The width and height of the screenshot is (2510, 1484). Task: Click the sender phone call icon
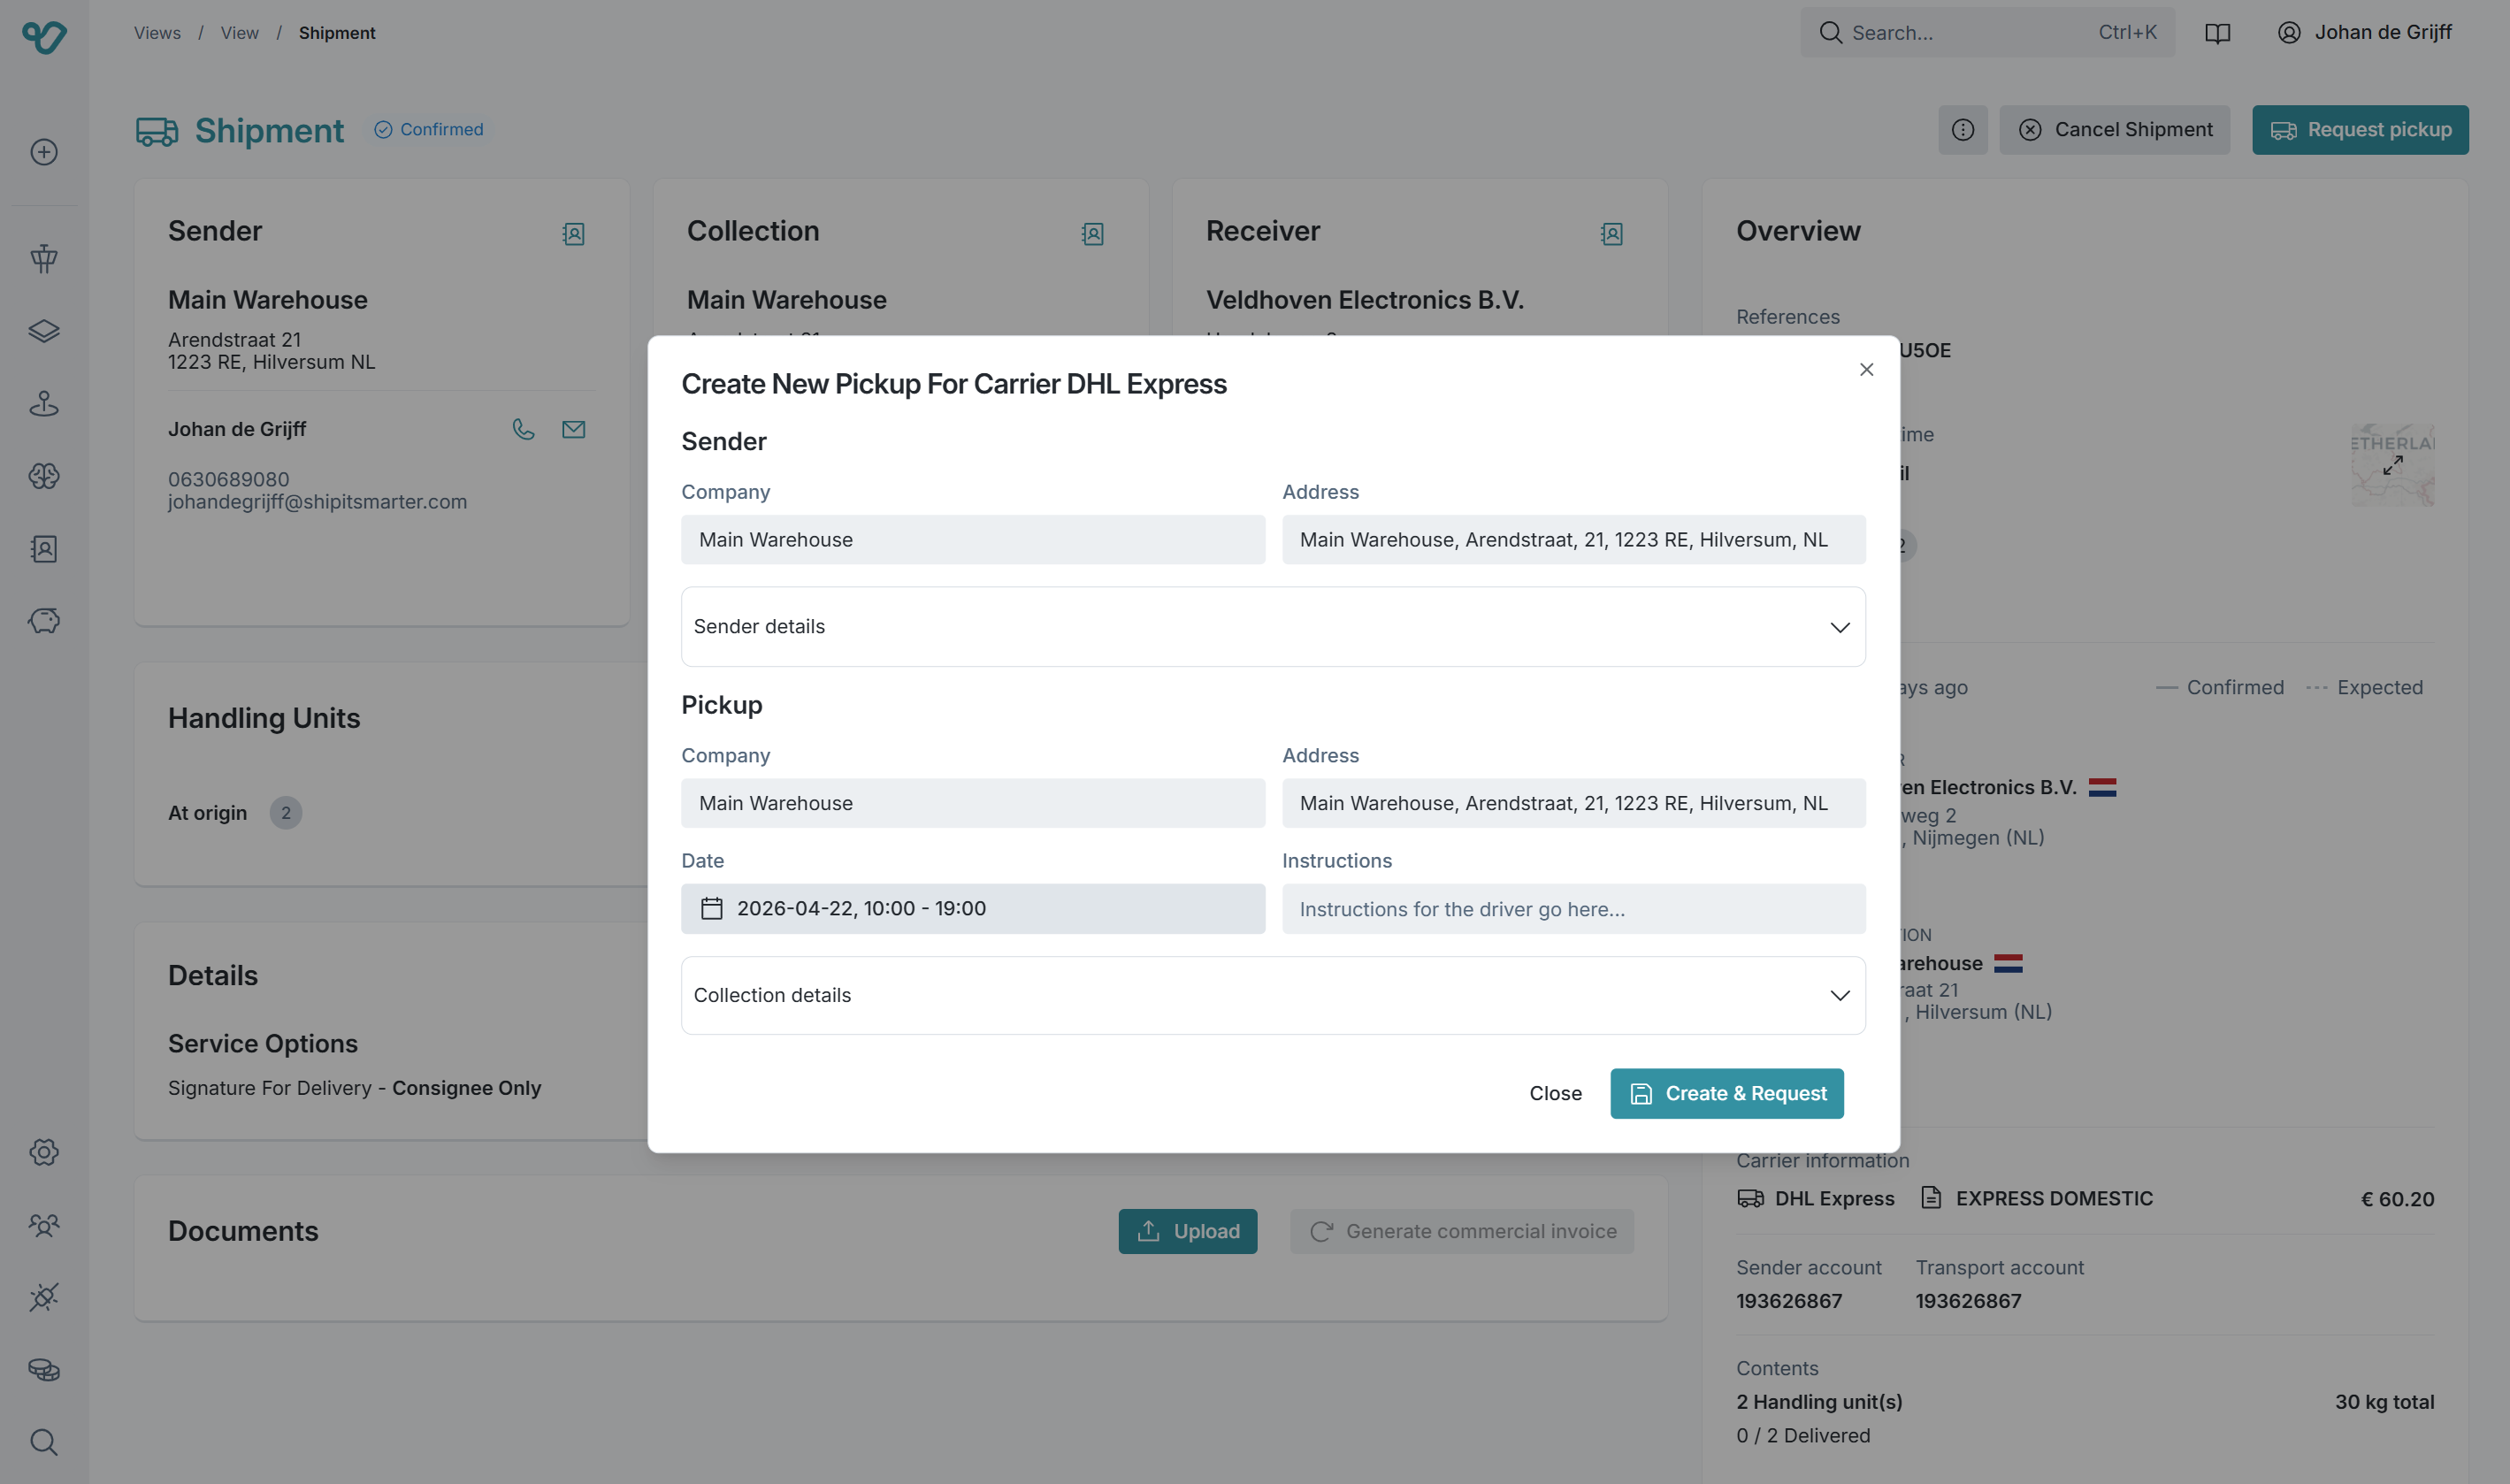(x=523, y=429)
